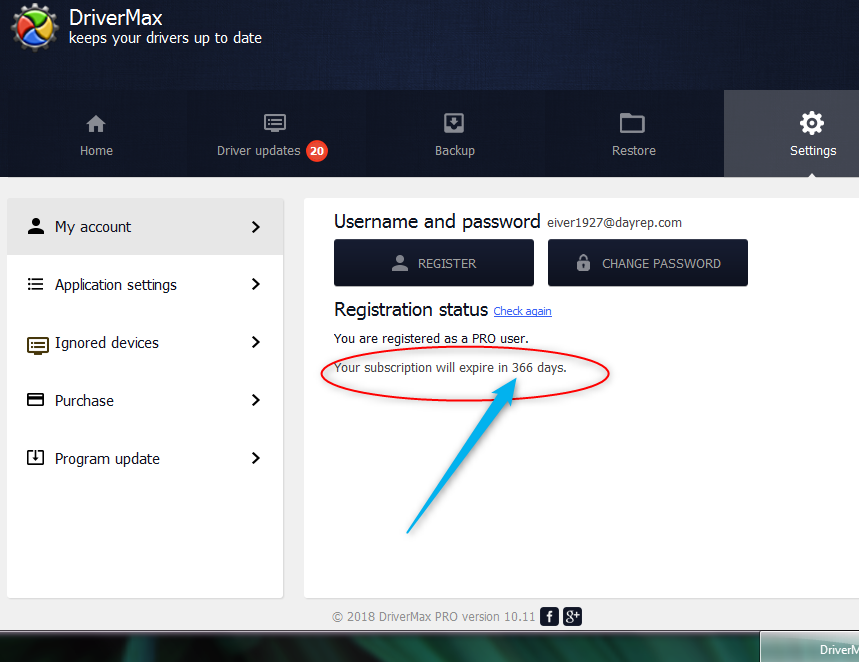Click the DriverMax gear logo
The image size is (859, 662).
[35, 27]
